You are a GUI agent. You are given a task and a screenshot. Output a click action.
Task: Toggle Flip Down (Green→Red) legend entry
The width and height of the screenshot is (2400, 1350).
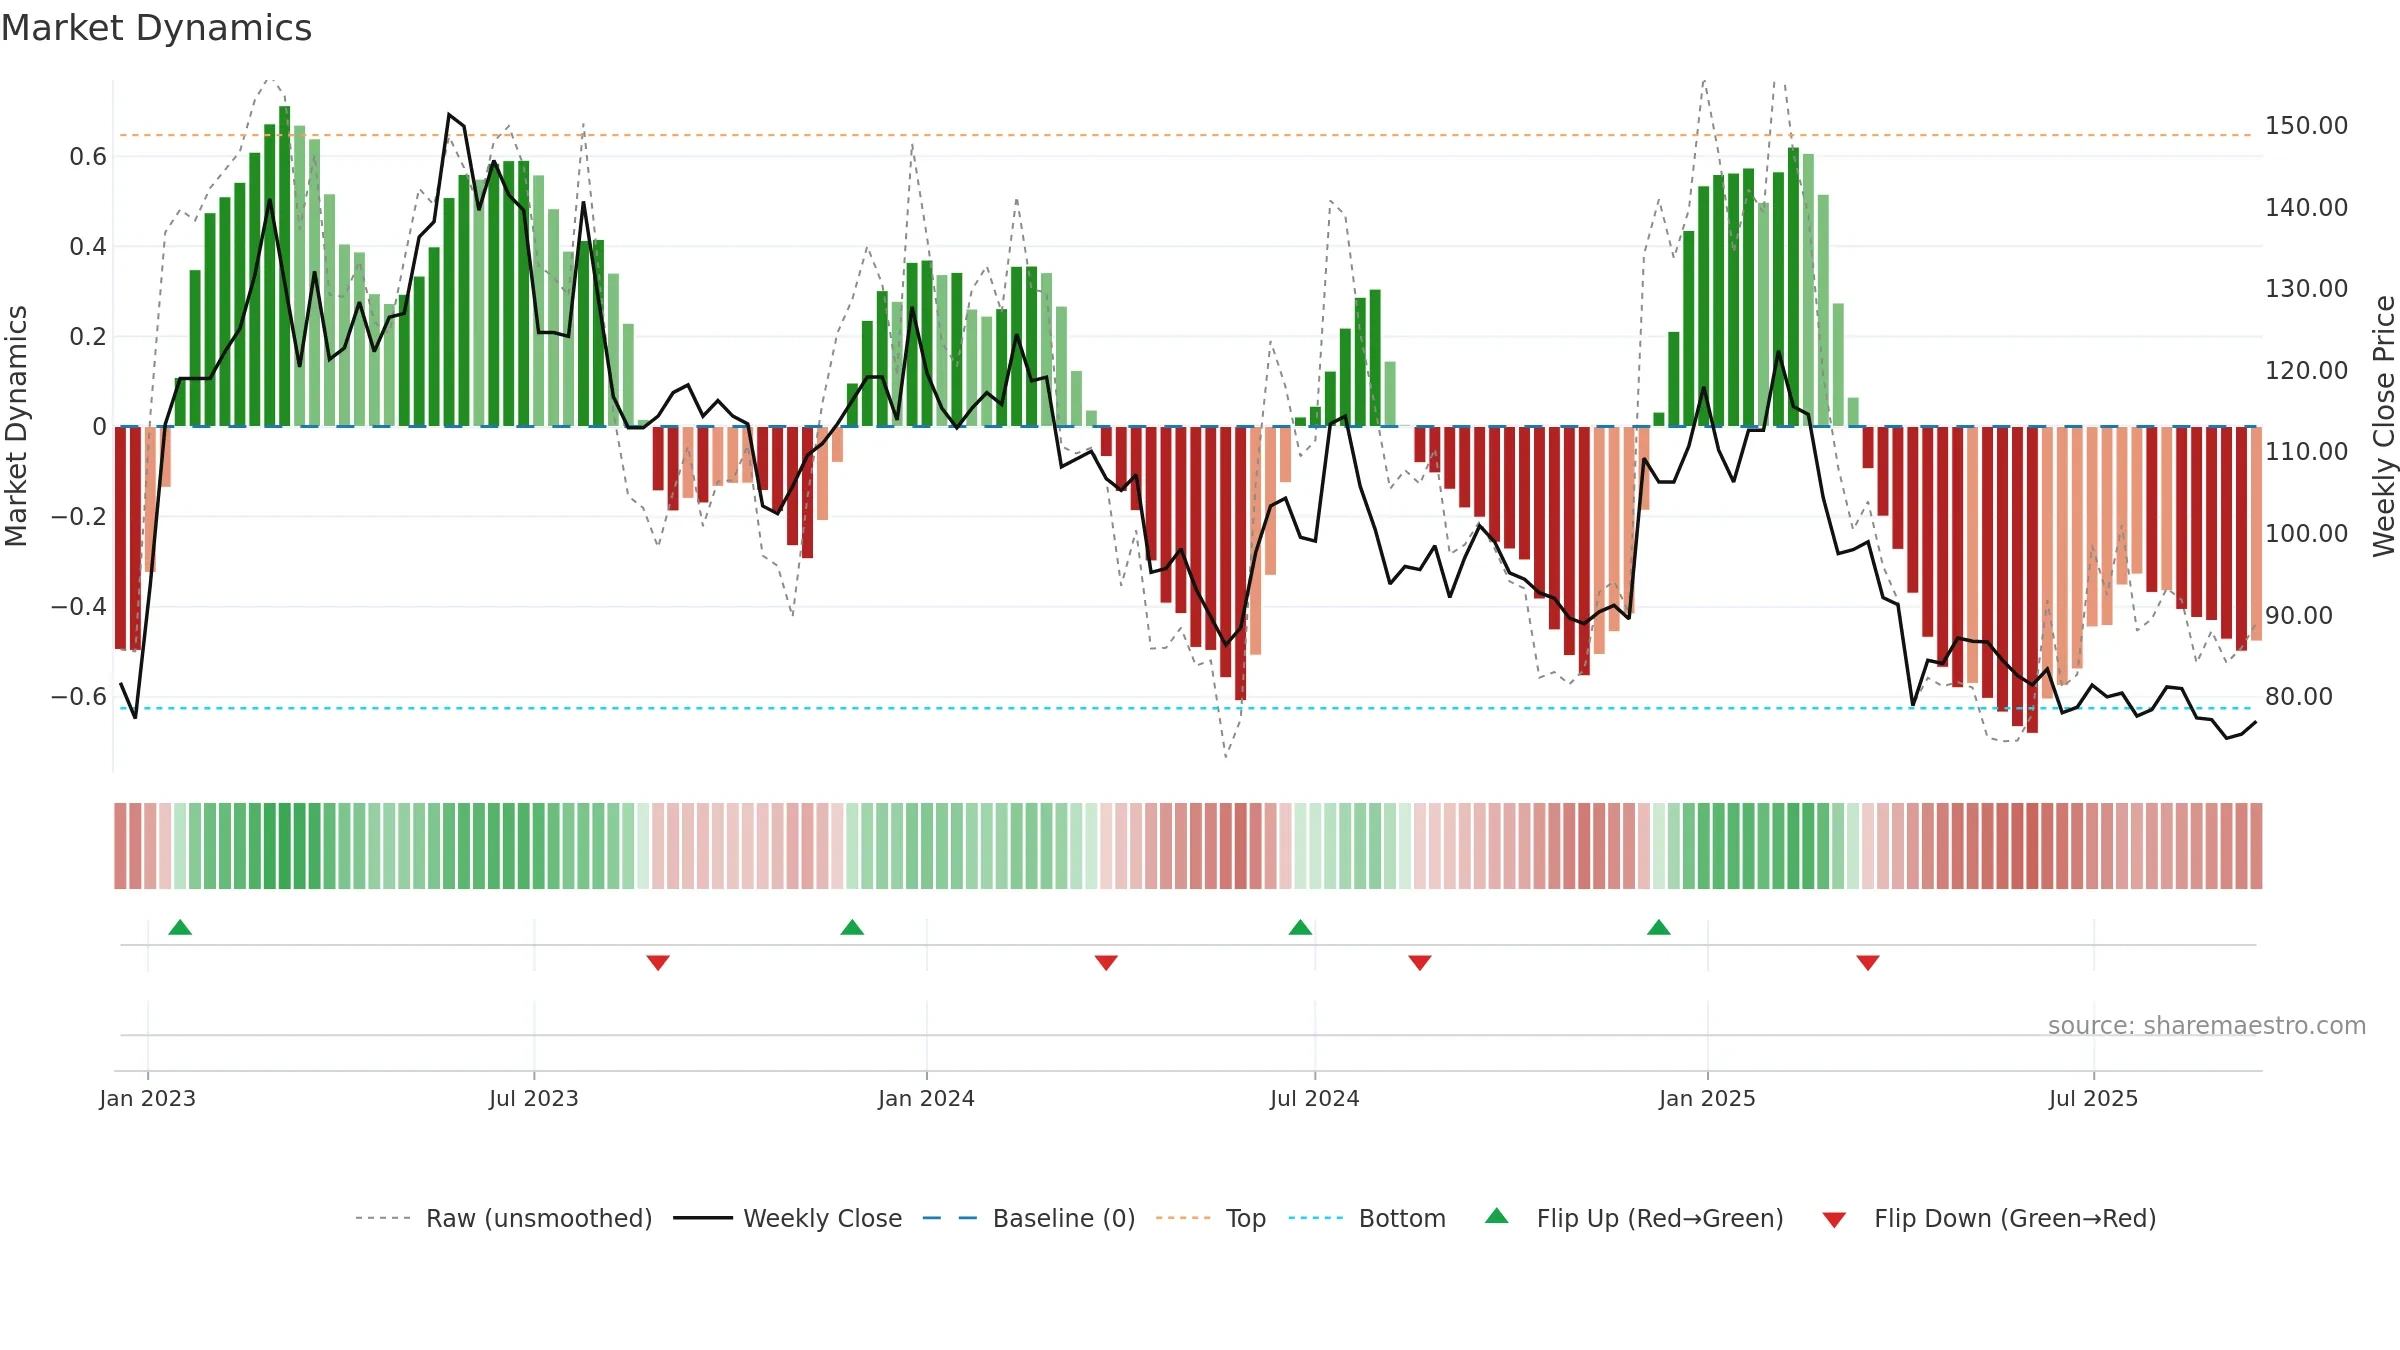[1989, 1218]
